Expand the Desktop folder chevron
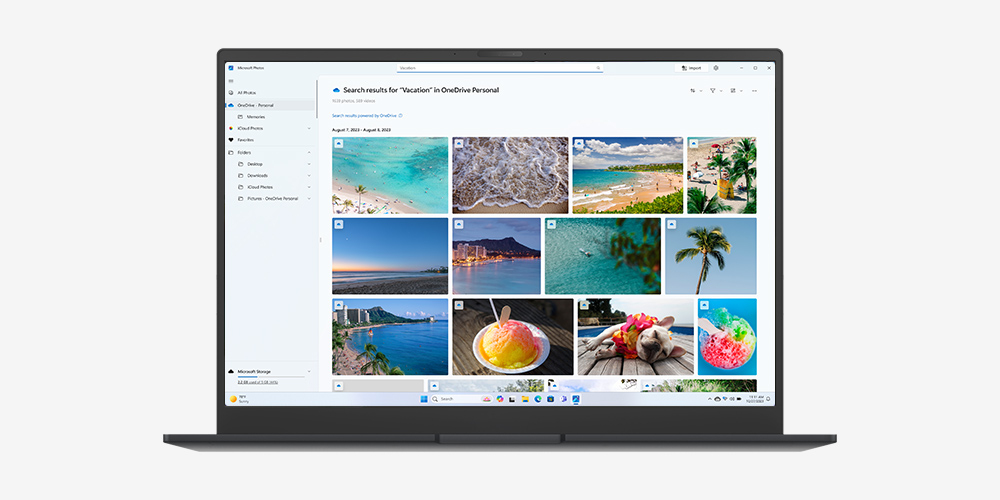Viewport: 1000px width, 500px height. [309, 164]
